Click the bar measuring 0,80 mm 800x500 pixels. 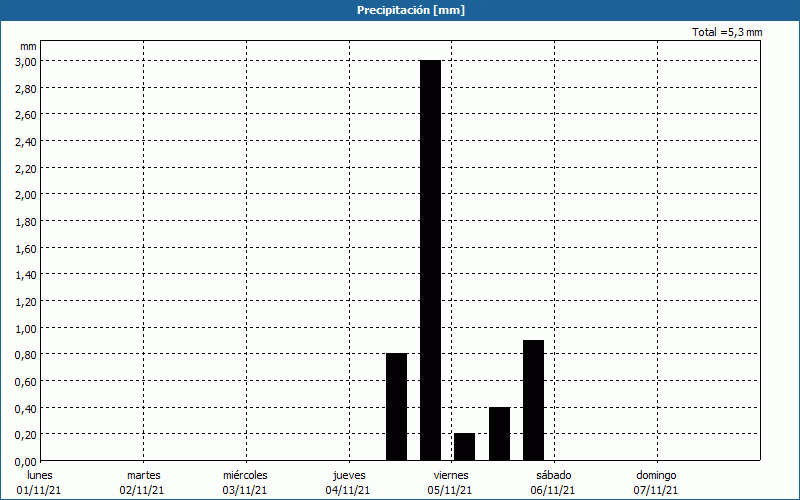coord(396,407)
